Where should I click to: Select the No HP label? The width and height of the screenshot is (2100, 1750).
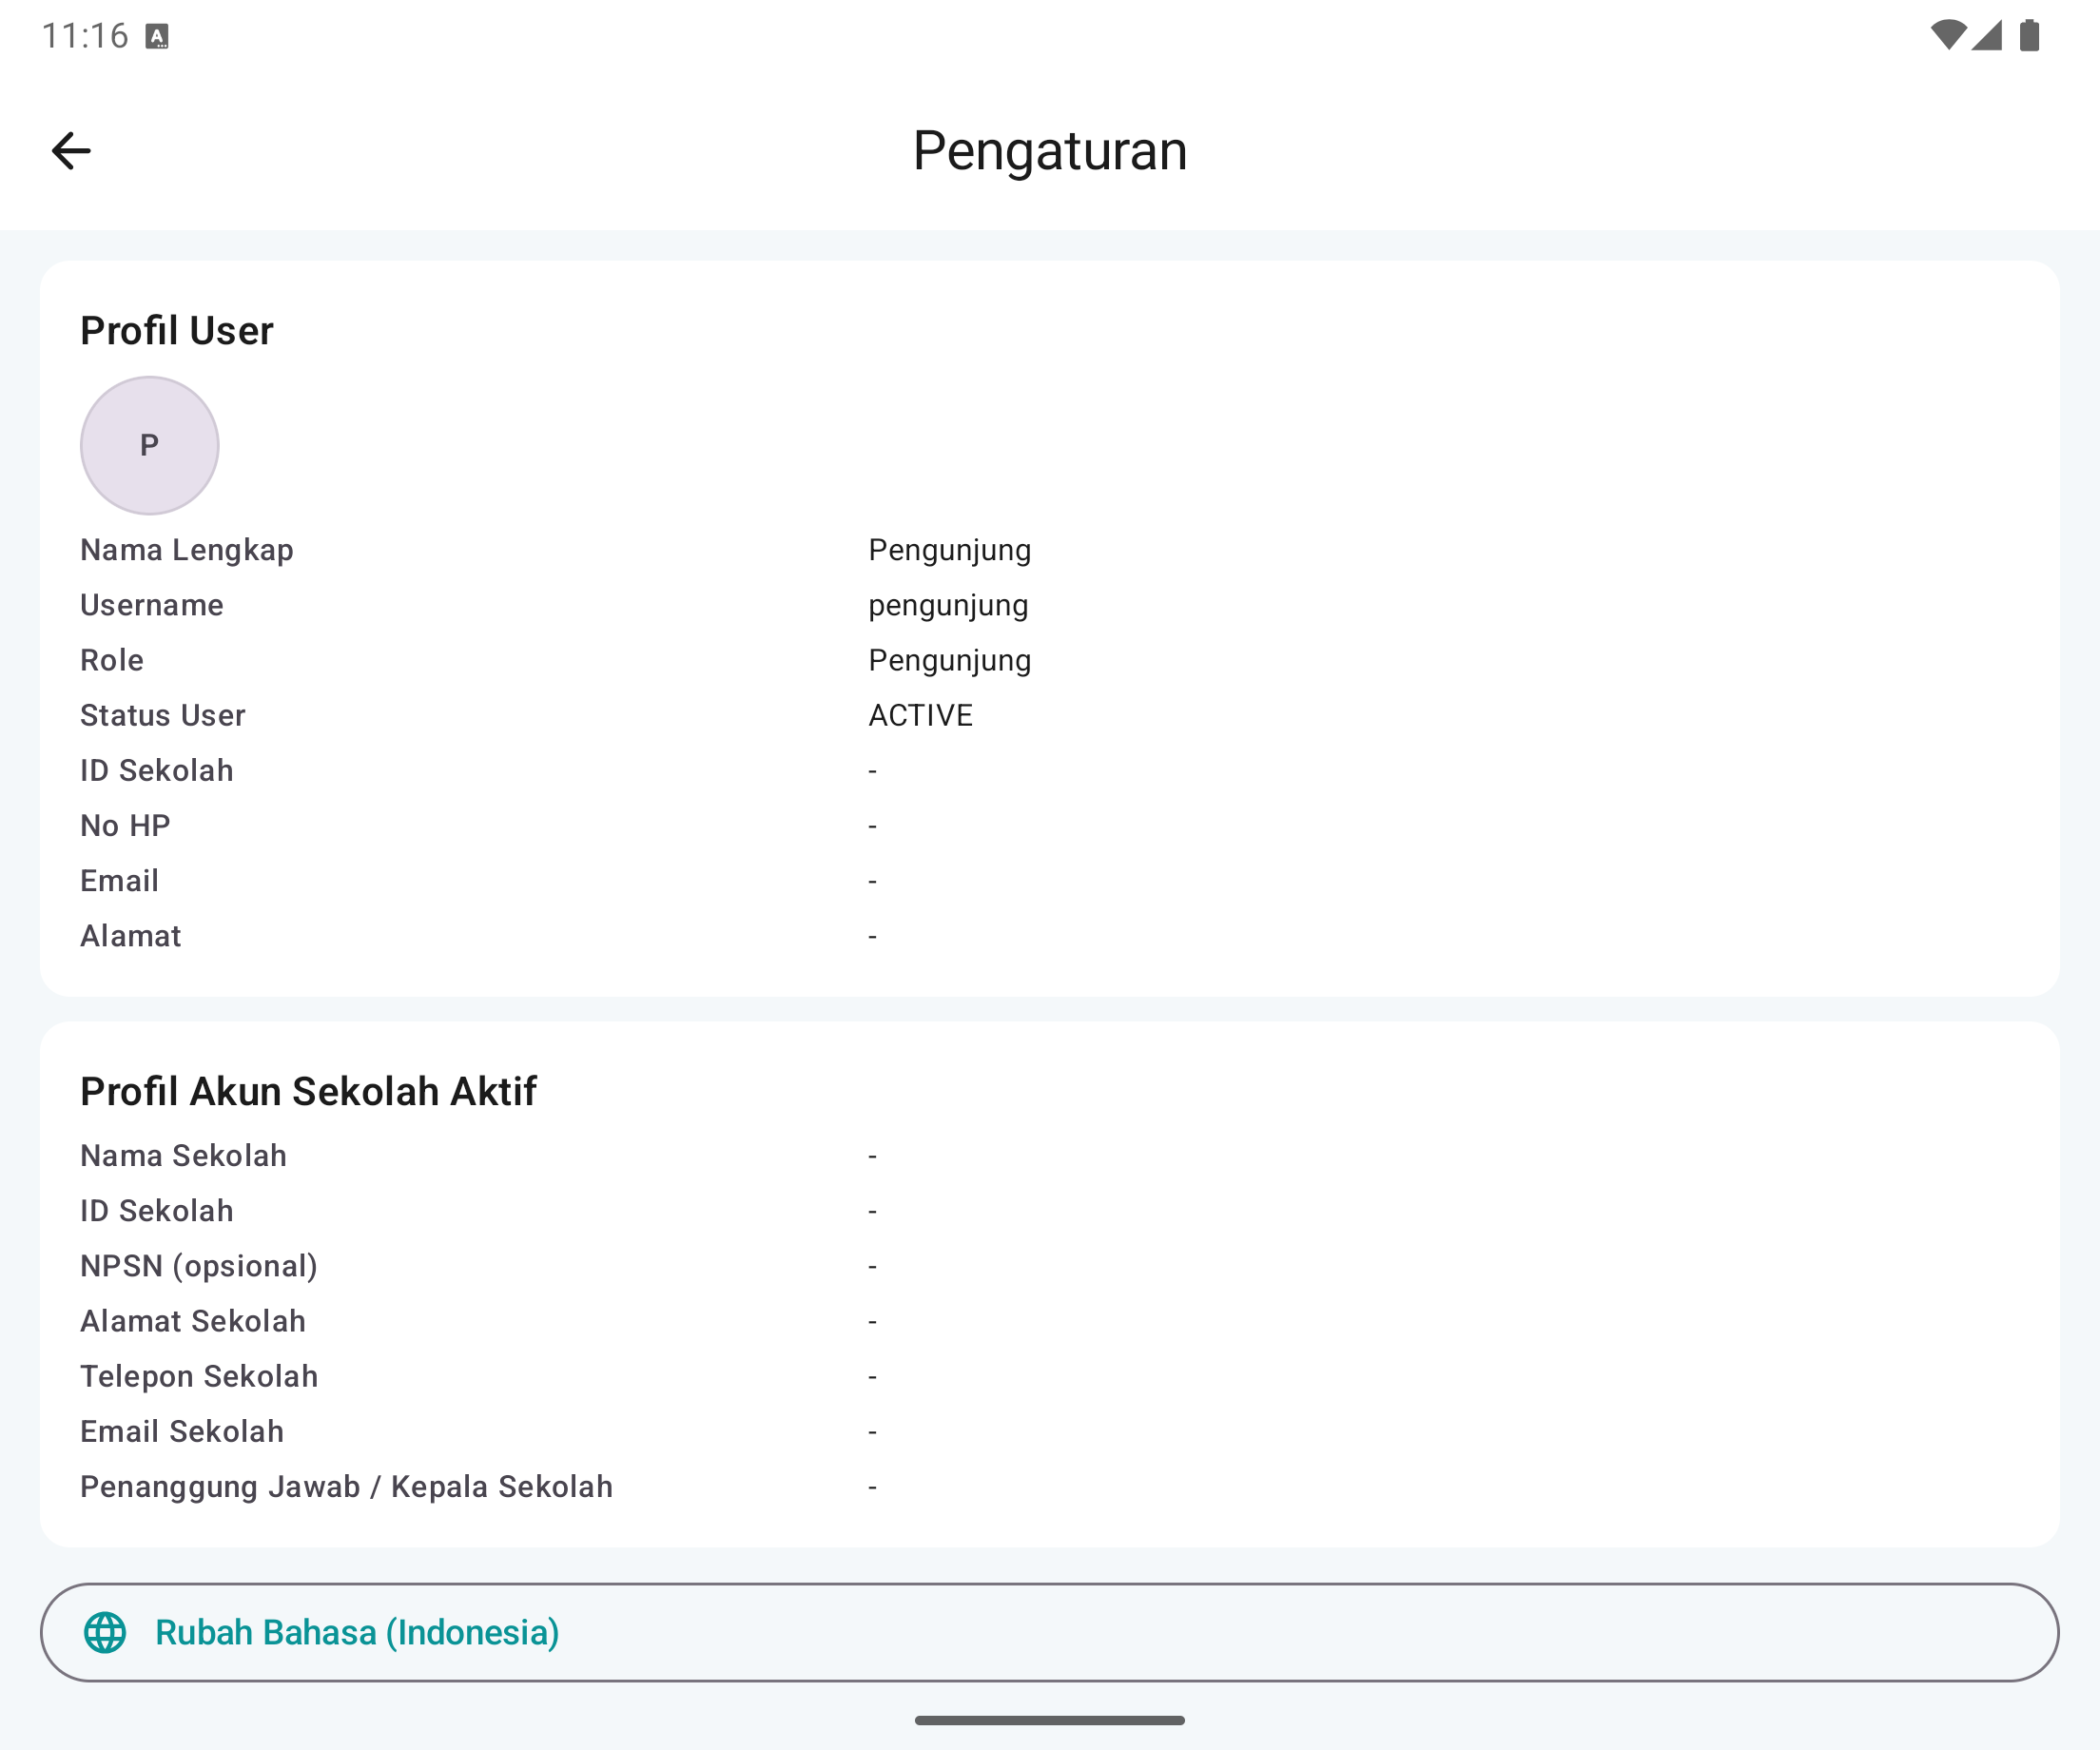(126, 825)
